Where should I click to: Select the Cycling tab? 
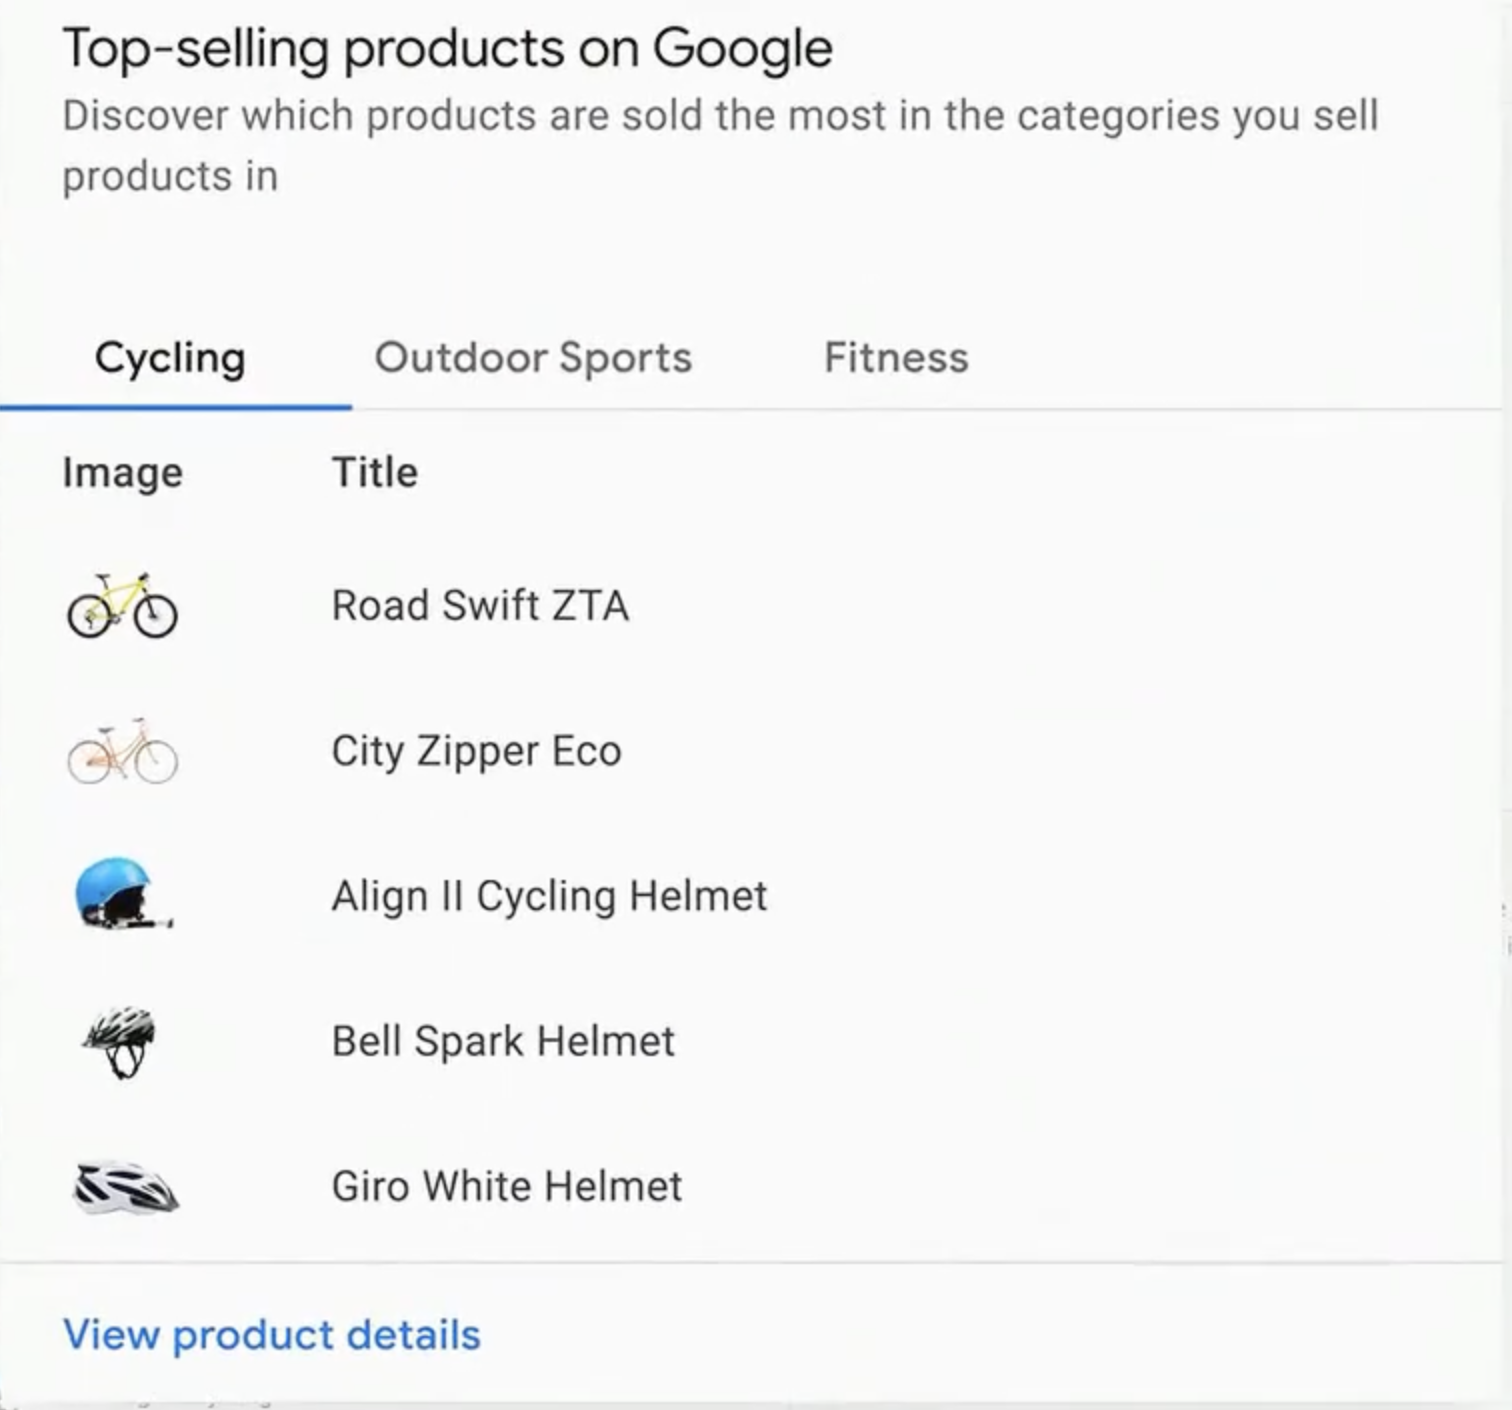click(x=170, y=358)
